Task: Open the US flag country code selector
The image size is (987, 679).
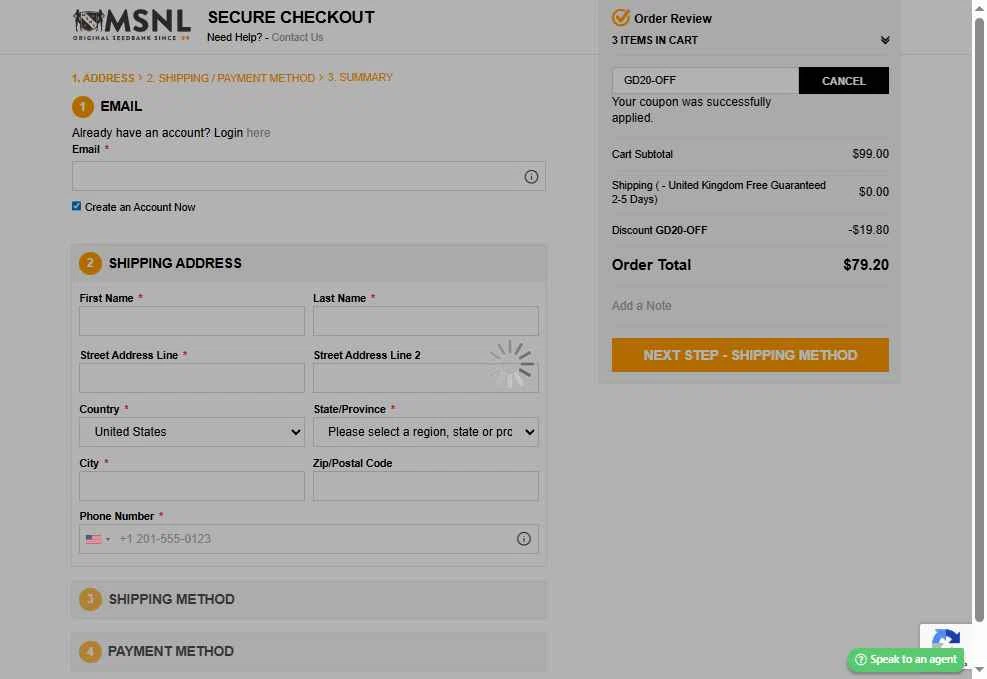Action: coord(98,539)
